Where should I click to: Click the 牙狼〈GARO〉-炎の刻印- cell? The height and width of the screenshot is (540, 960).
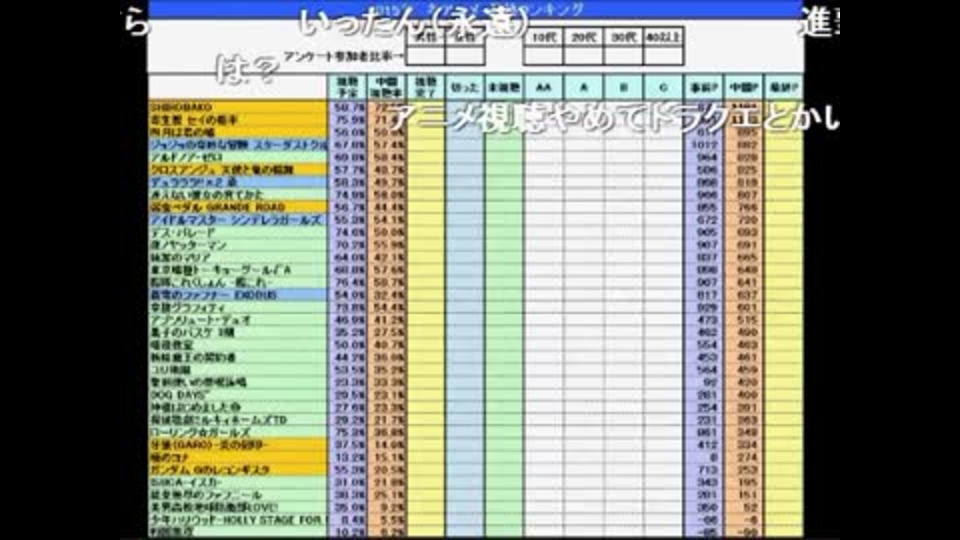point(238,444)
